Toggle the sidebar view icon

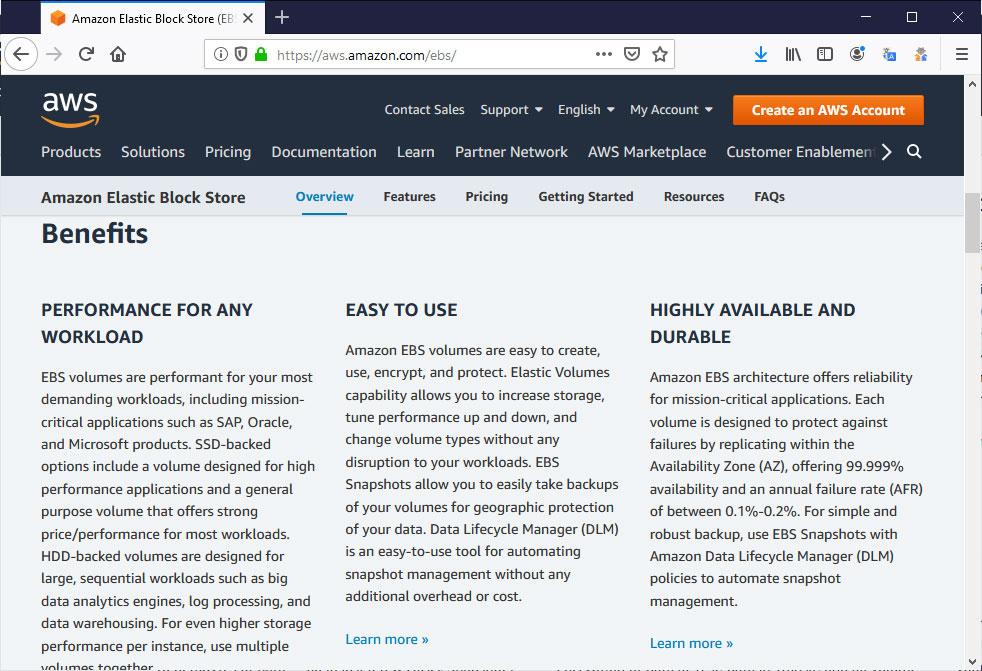[x=825, y=55]
